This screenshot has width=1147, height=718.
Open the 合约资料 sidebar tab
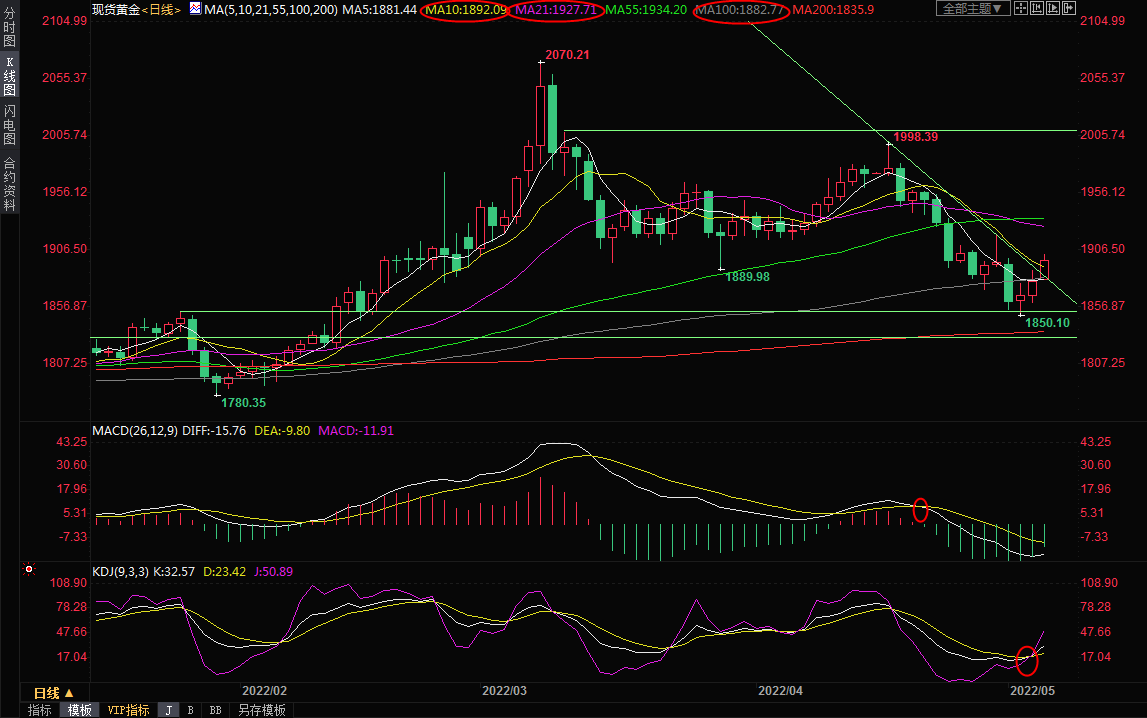[x=9, y=184]
